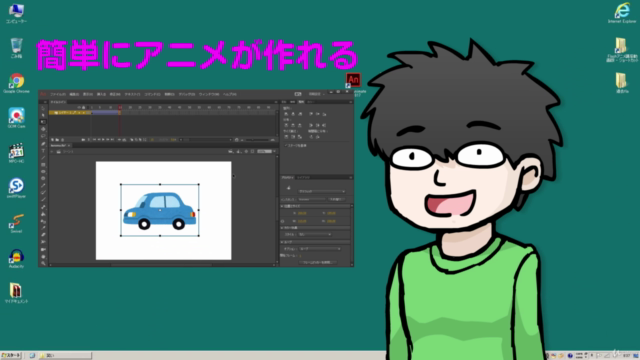This screenshot has width=640, height=360.
Task: Click the New Folder icon below timeline
Action: coord(57,140)
